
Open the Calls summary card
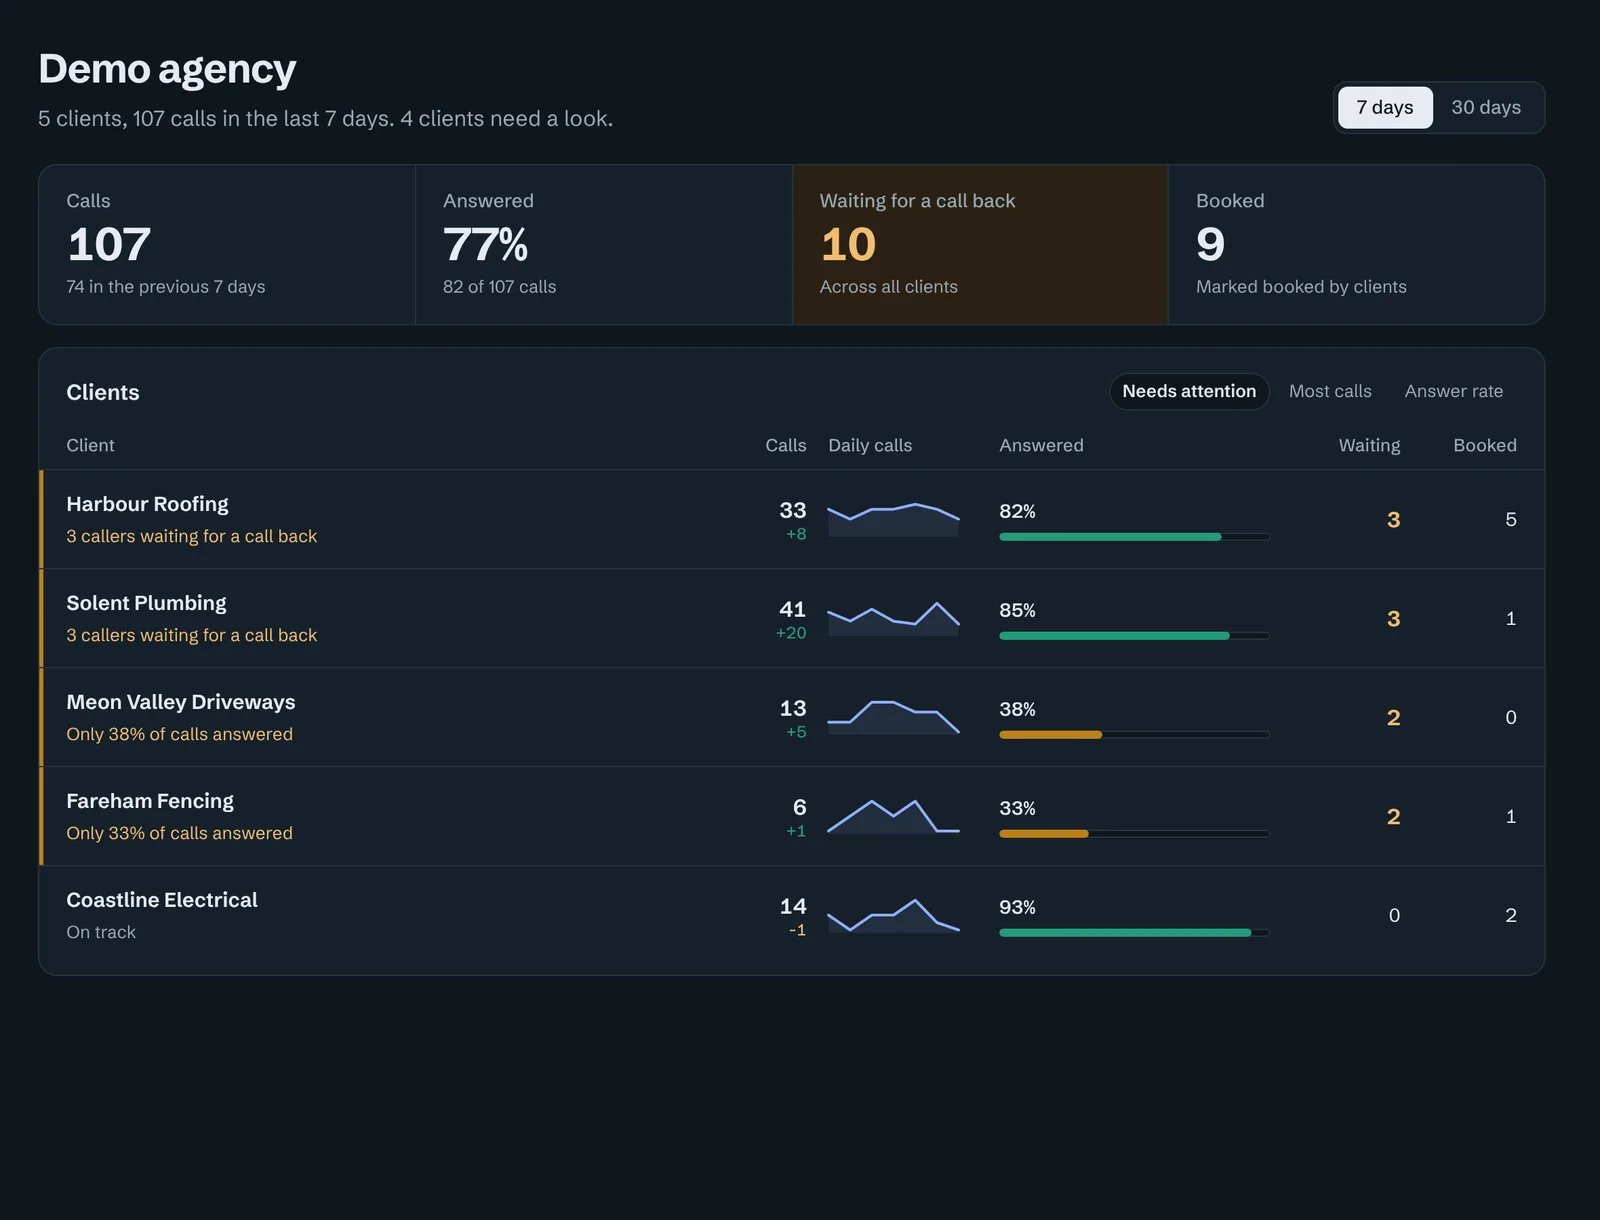227,244
